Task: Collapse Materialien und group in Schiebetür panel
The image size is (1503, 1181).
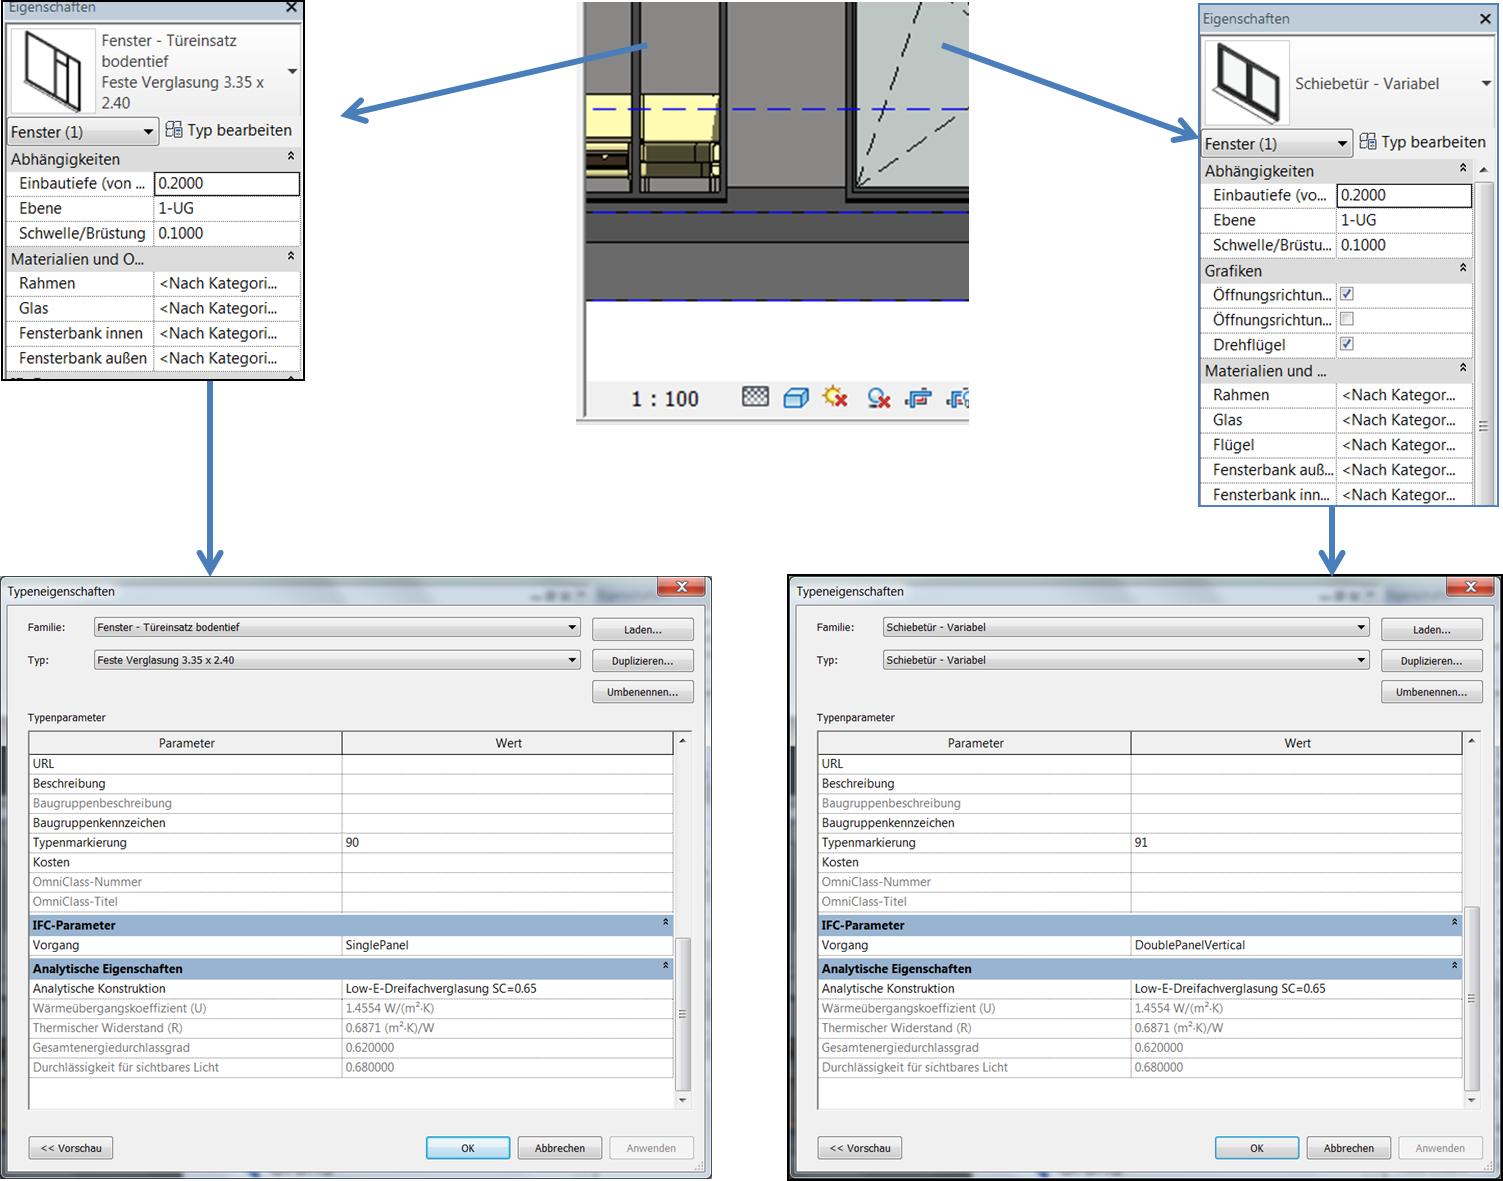Action: [x=1463, y=368]
